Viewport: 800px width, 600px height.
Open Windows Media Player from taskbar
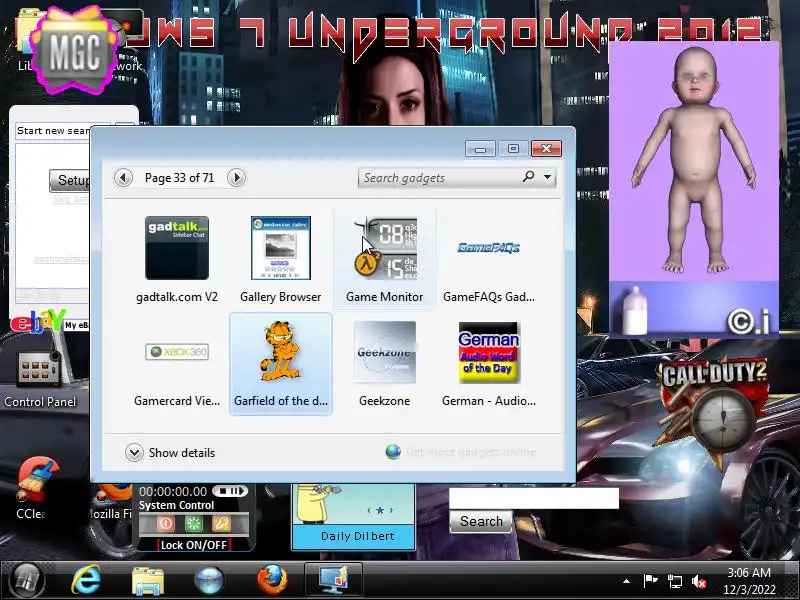(209, 581)
